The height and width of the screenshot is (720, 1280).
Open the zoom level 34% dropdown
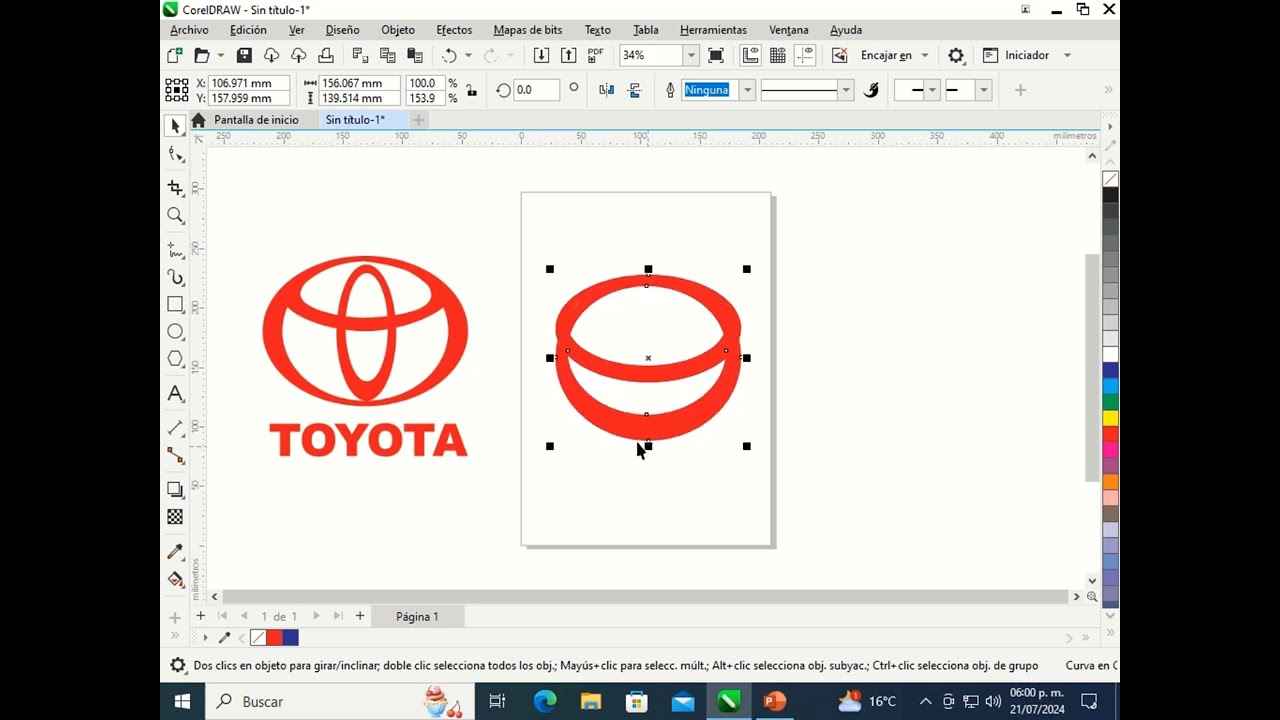tap(691, 56)
